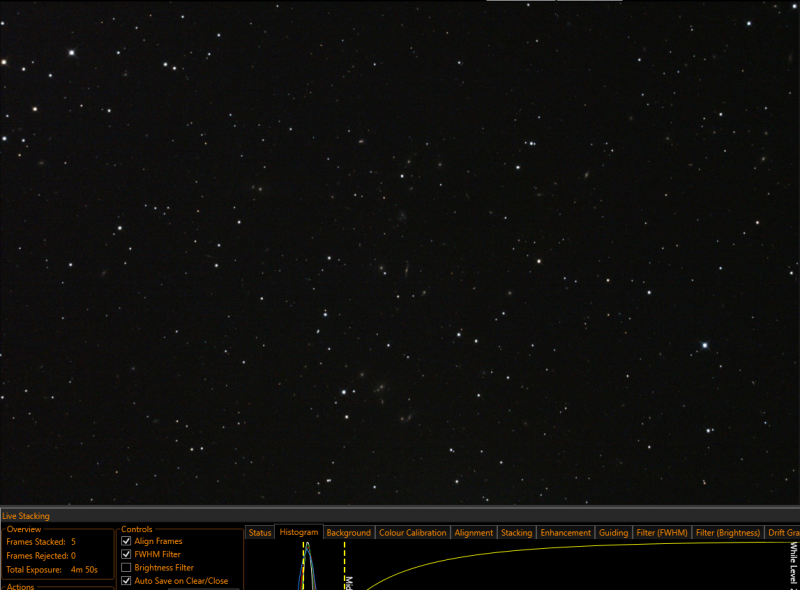
Task: Click the Actions group label
Action: [20, 586]
